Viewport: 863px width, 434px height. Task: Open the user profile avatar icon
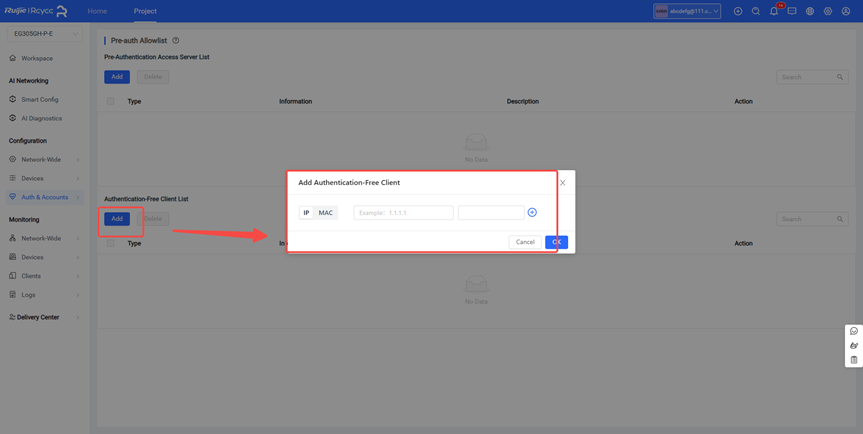846,11
